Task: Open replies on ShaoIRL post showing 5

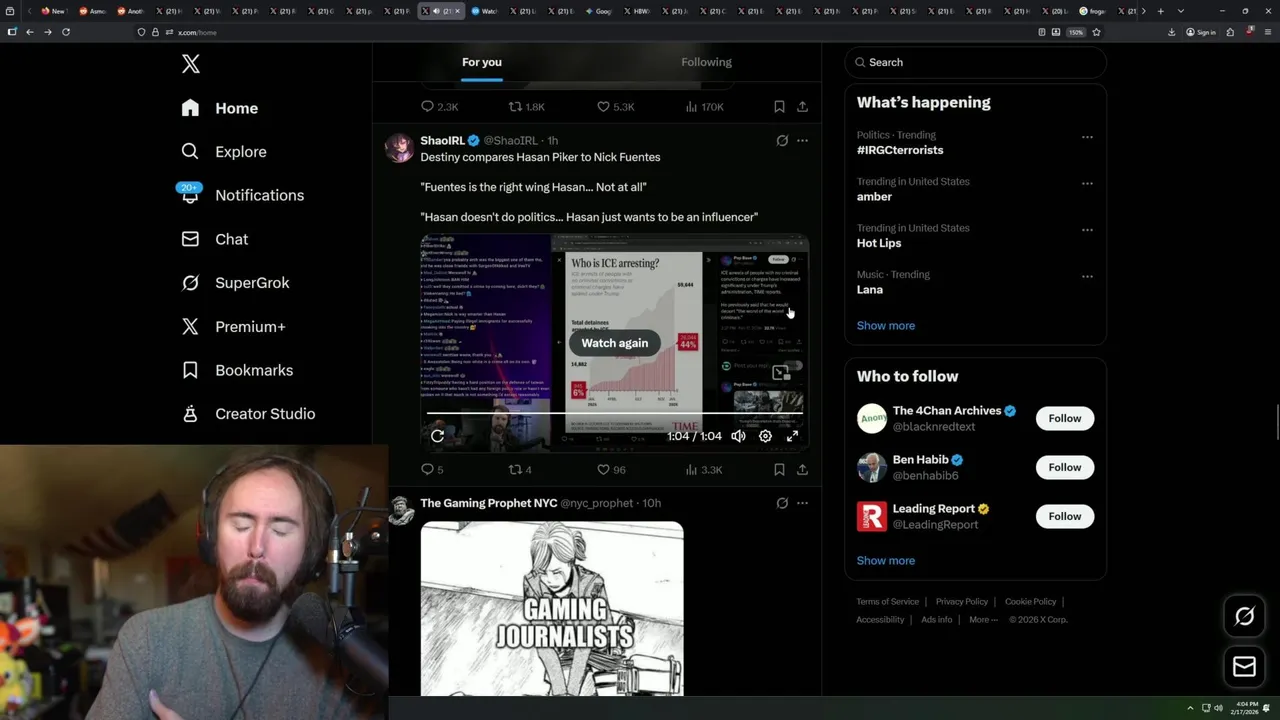Action: click(432, 469)
